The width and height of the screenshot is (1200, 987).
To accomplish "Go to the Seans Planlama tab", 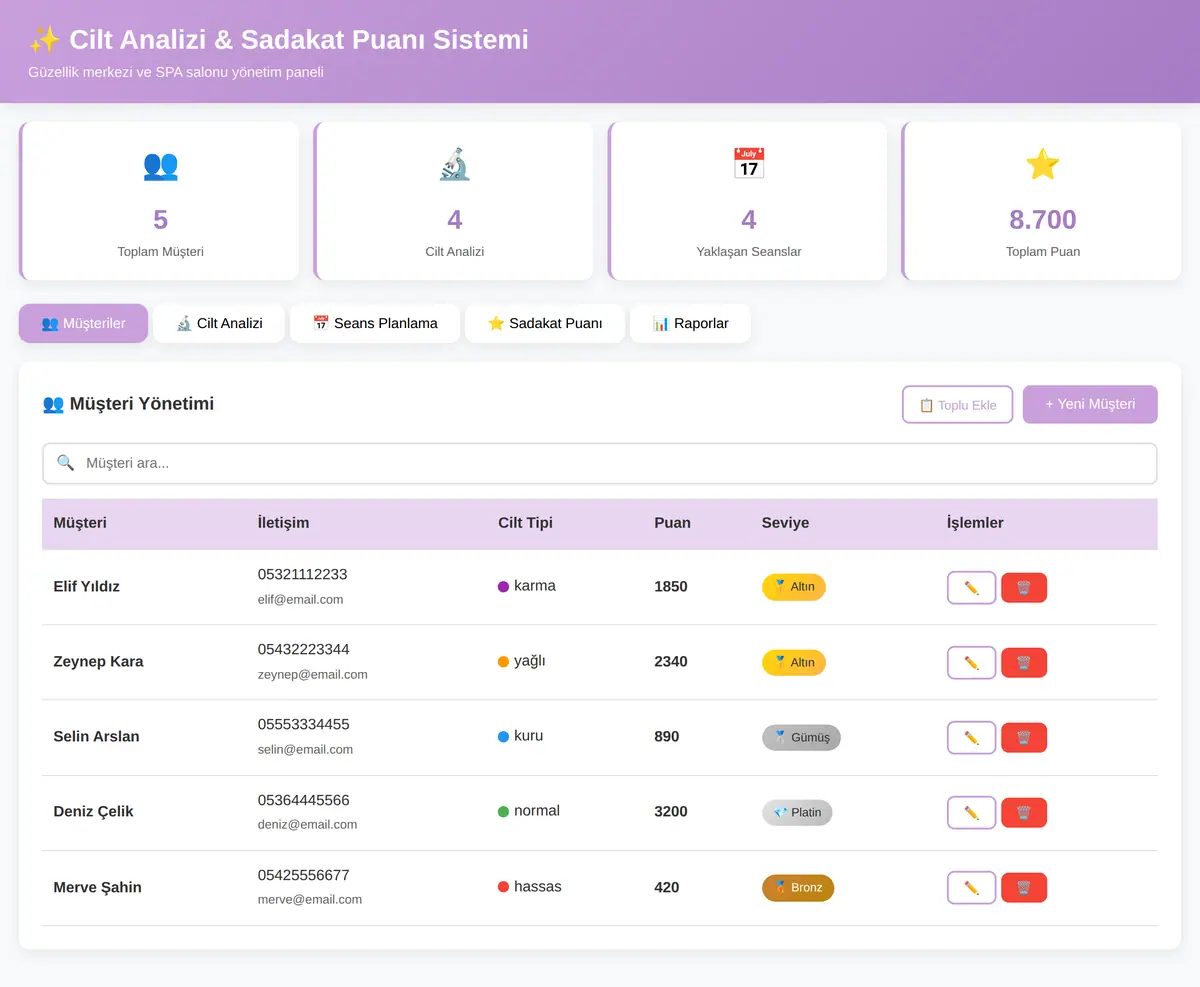I will tap(375, 323).
